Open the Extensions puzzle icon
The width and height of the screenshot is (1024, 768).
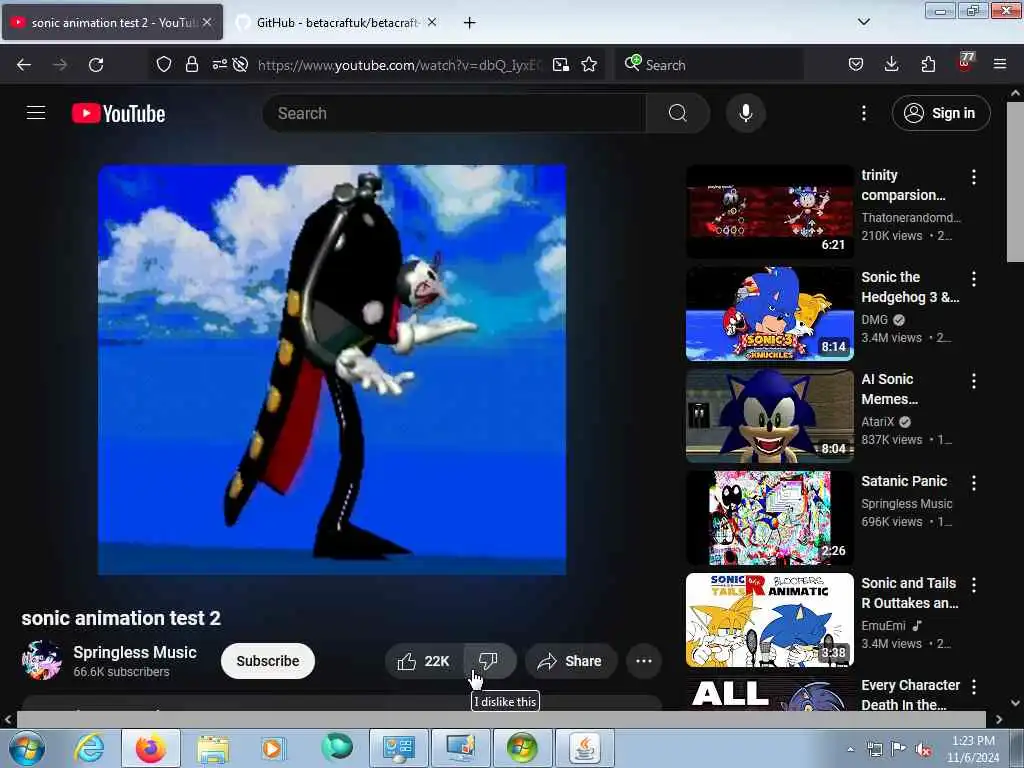(x=928, y=64)
